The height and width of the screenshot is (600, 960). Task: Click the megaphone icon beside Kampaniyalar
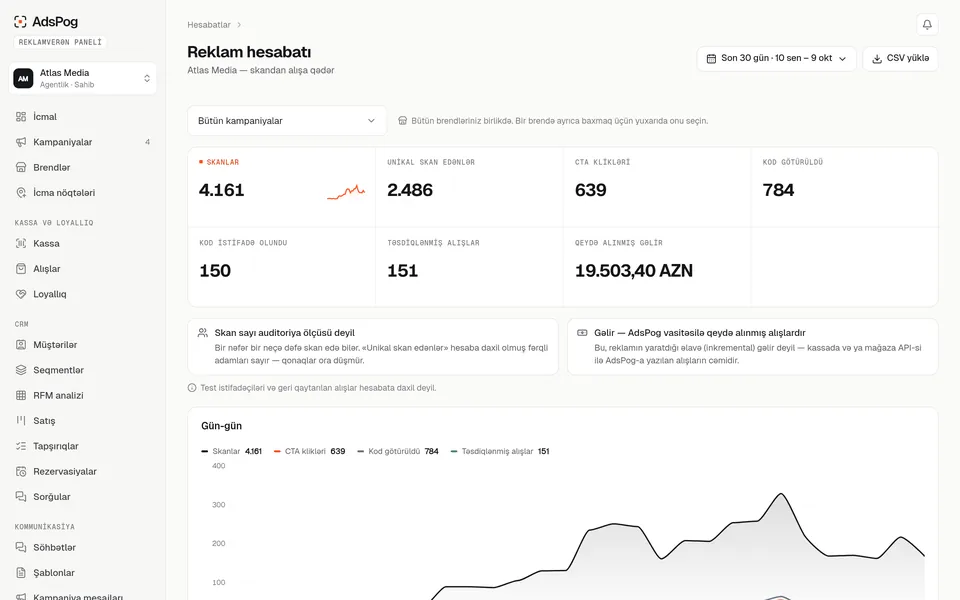point(21,142)
